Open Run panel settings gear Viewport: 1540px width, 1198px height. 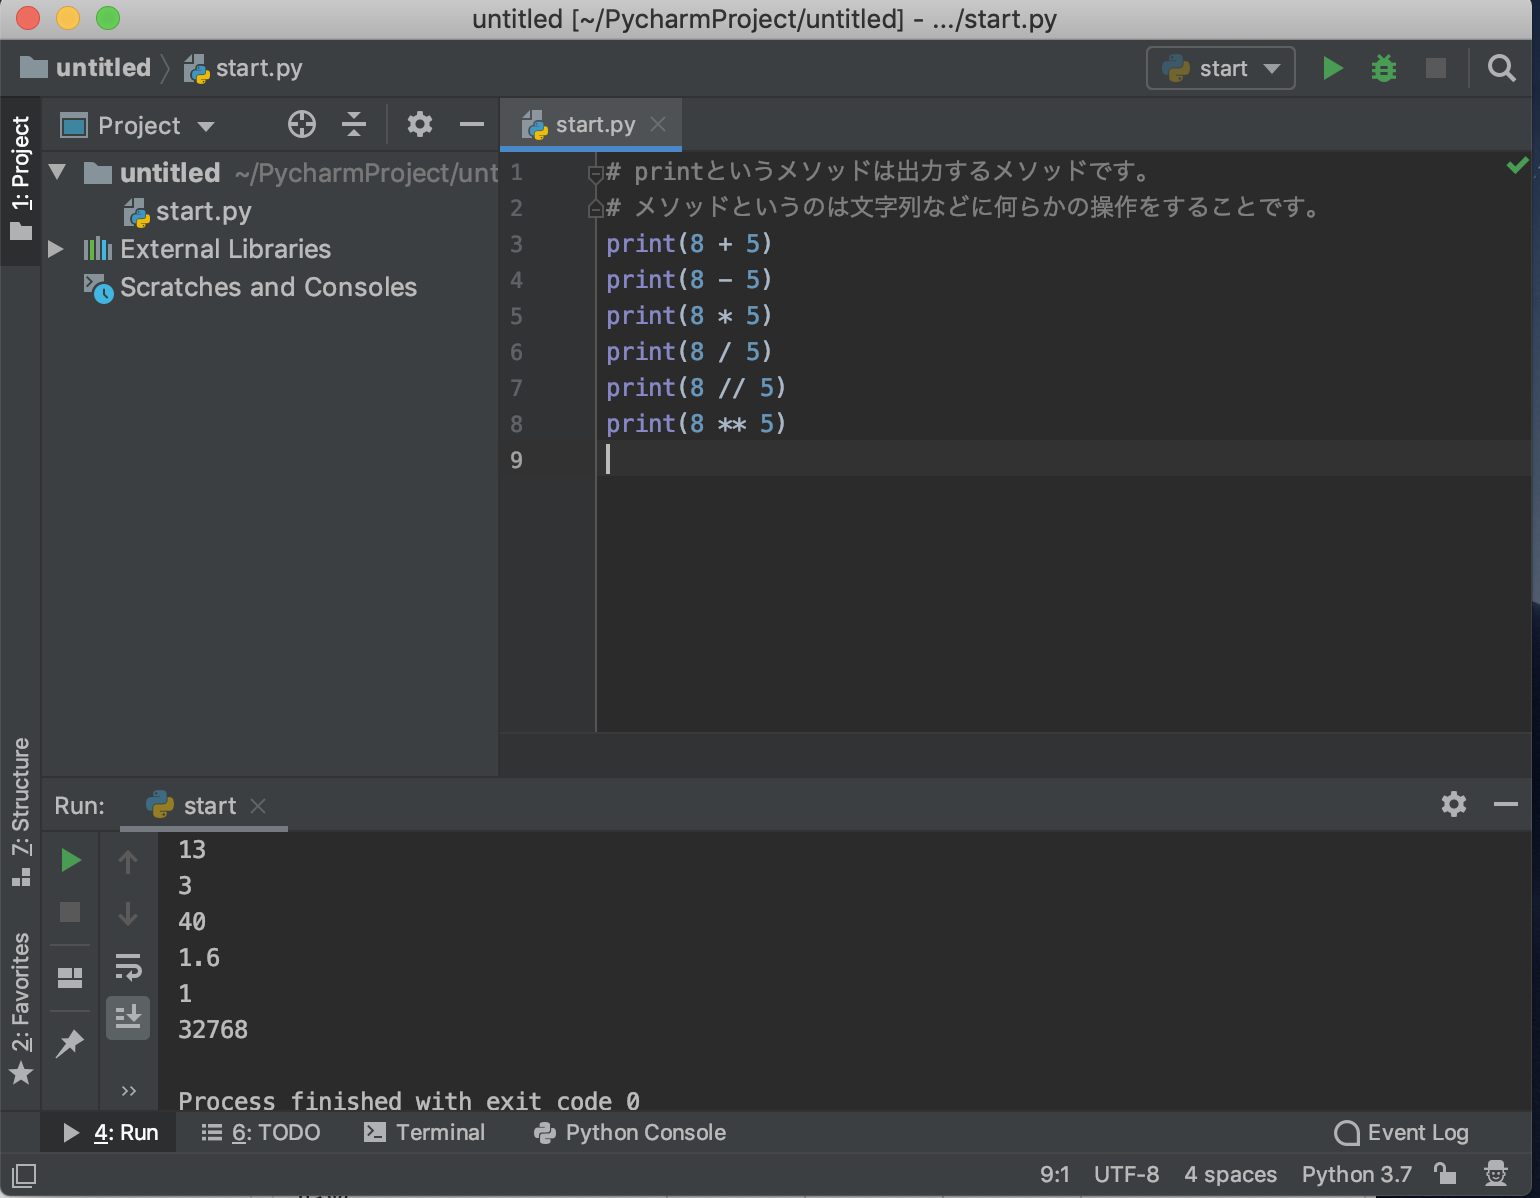click(1454, 804)
